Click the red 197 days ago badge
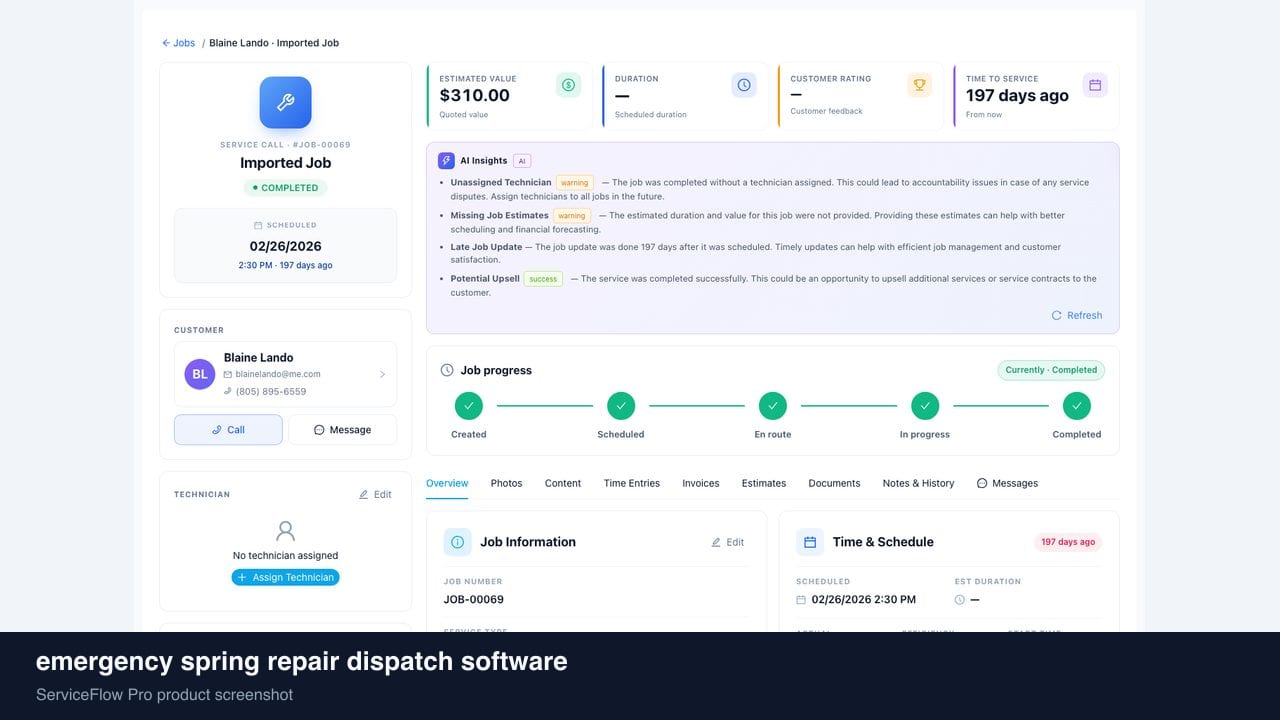Viewport: 1280px width, 720px height. 1068,542
